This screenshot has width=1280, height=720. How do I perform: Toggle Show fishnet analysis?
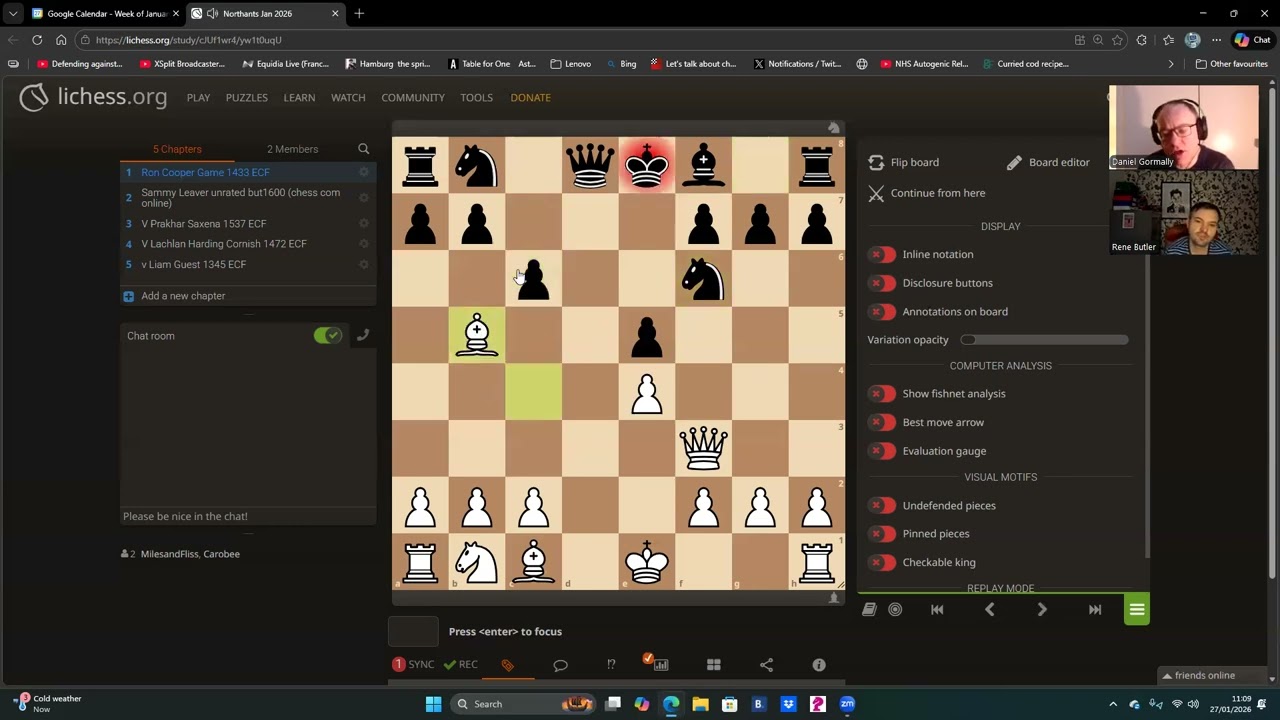882,394
